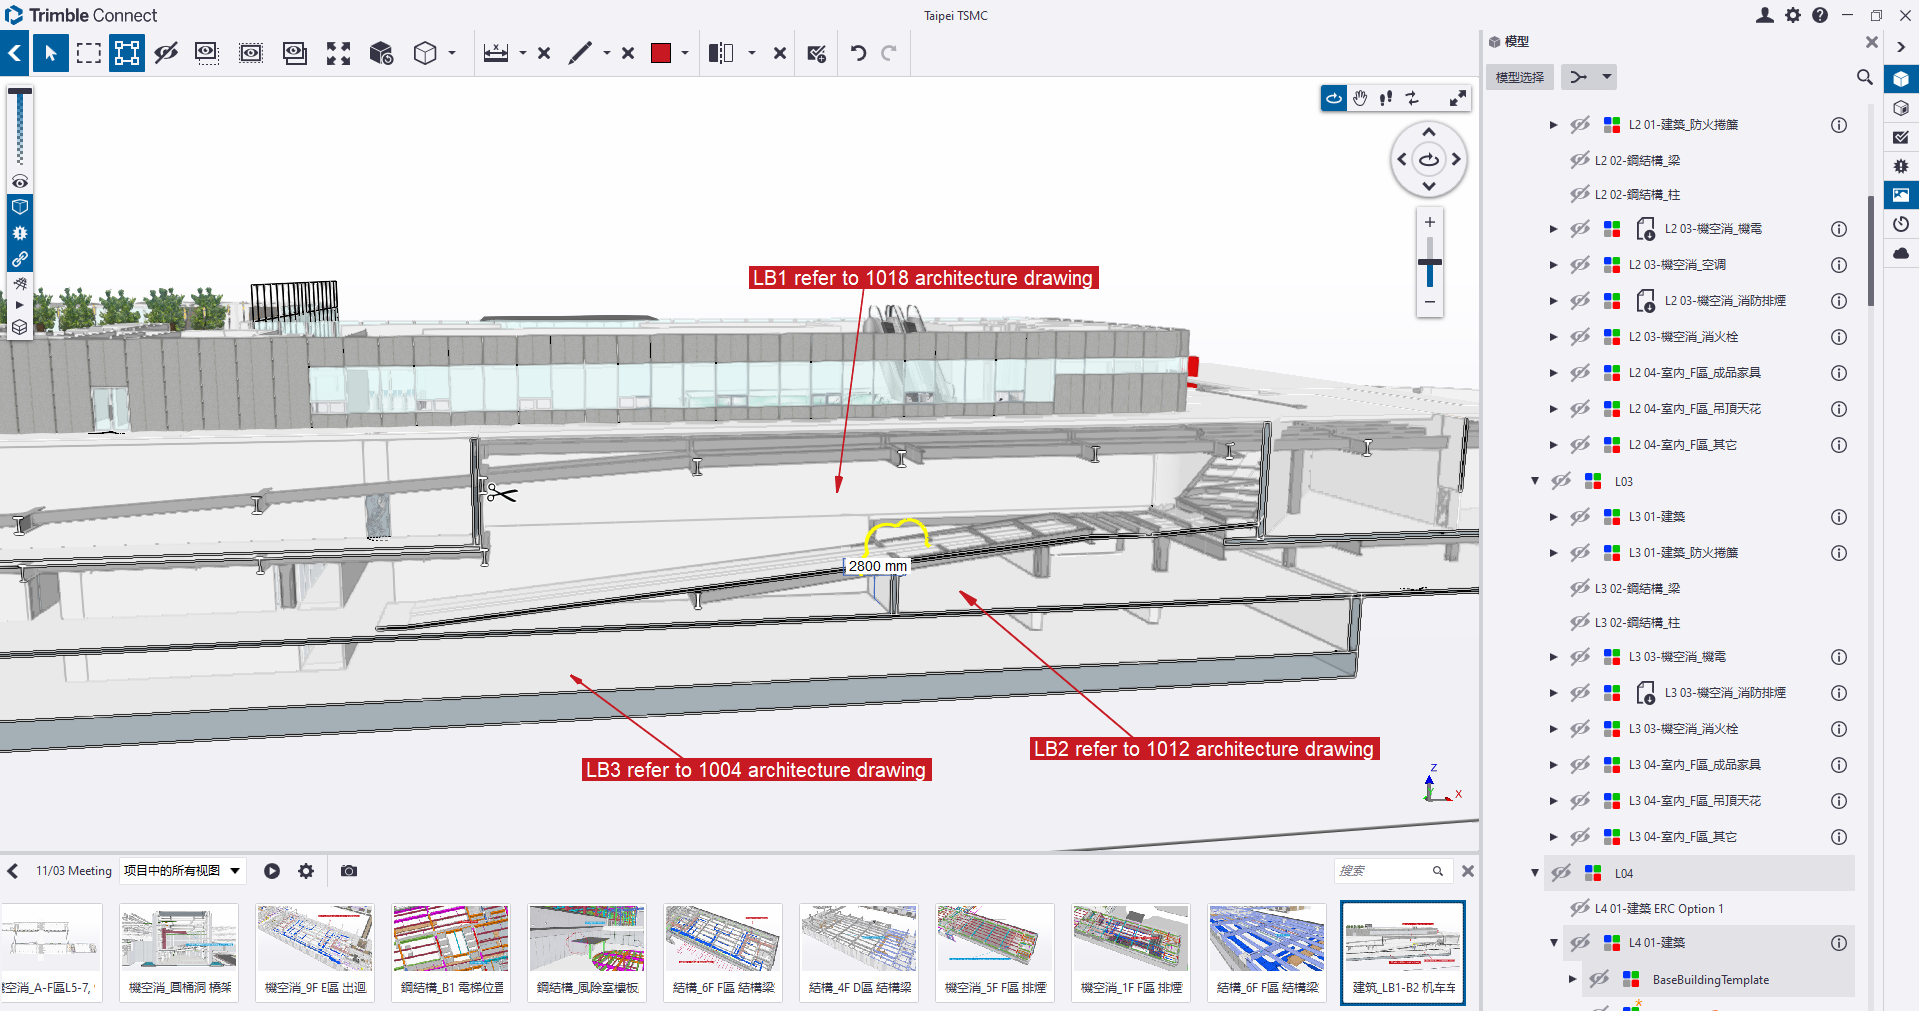The width and height of the screenshot is (1919, 1011).
Task: Click the clip plane tool icon
Action: click(x=720, y=53)
